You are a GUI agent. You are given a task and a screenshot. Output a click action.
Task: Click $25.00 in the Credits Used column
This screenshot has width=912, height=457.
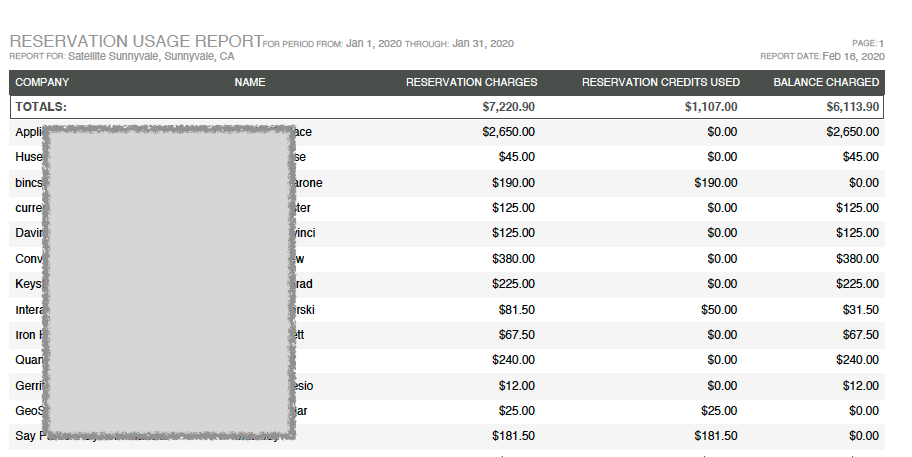click(719, 410)
